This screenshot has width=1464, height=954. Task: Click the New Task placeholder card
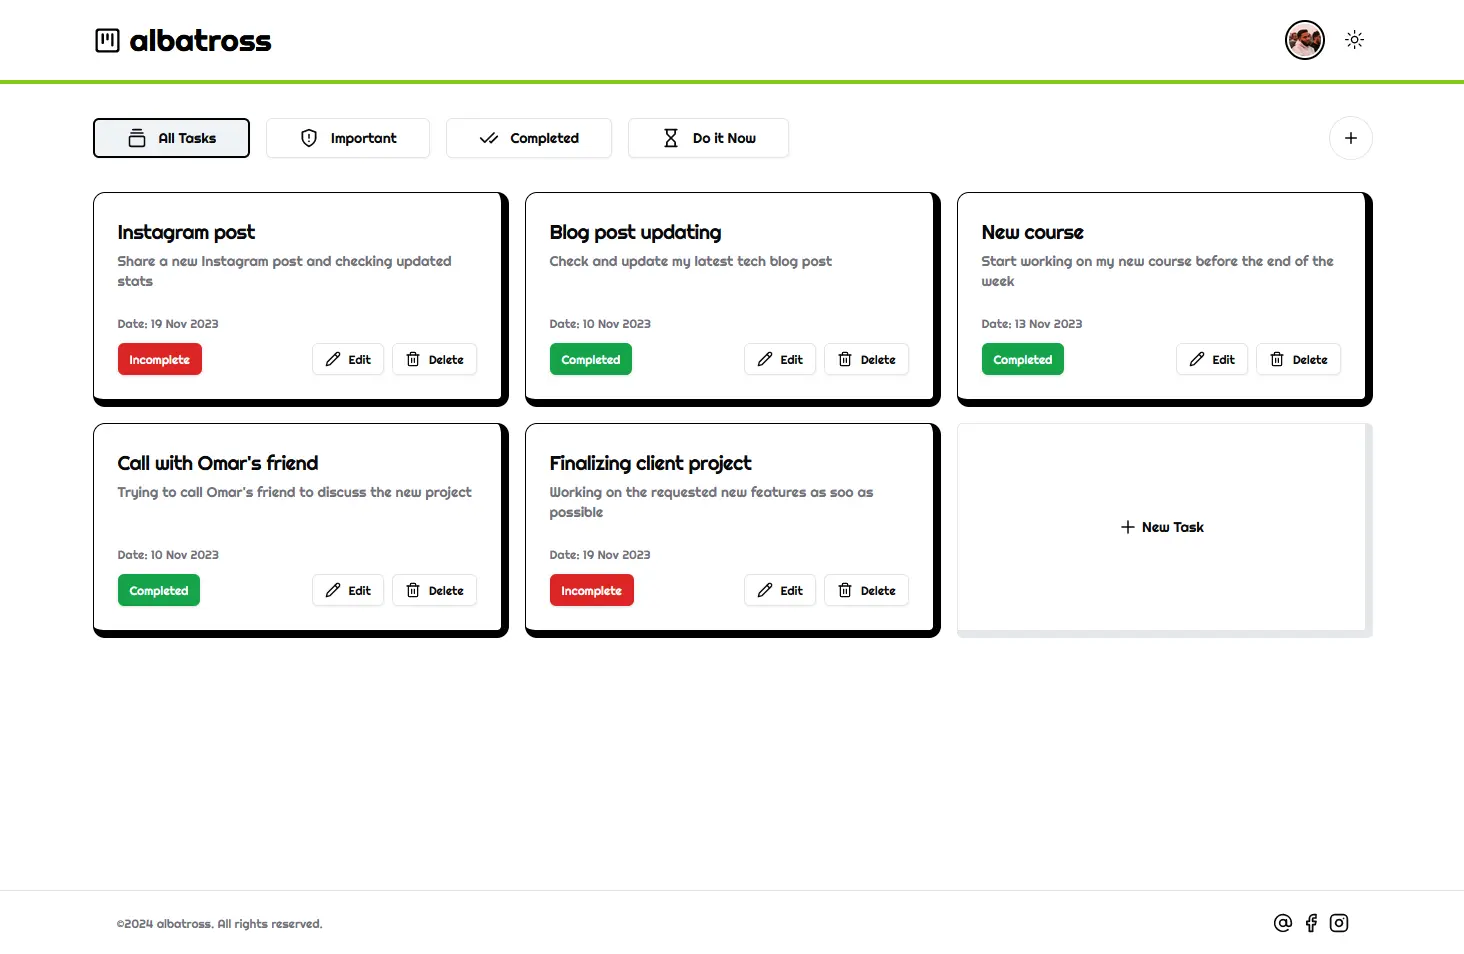1162,527
